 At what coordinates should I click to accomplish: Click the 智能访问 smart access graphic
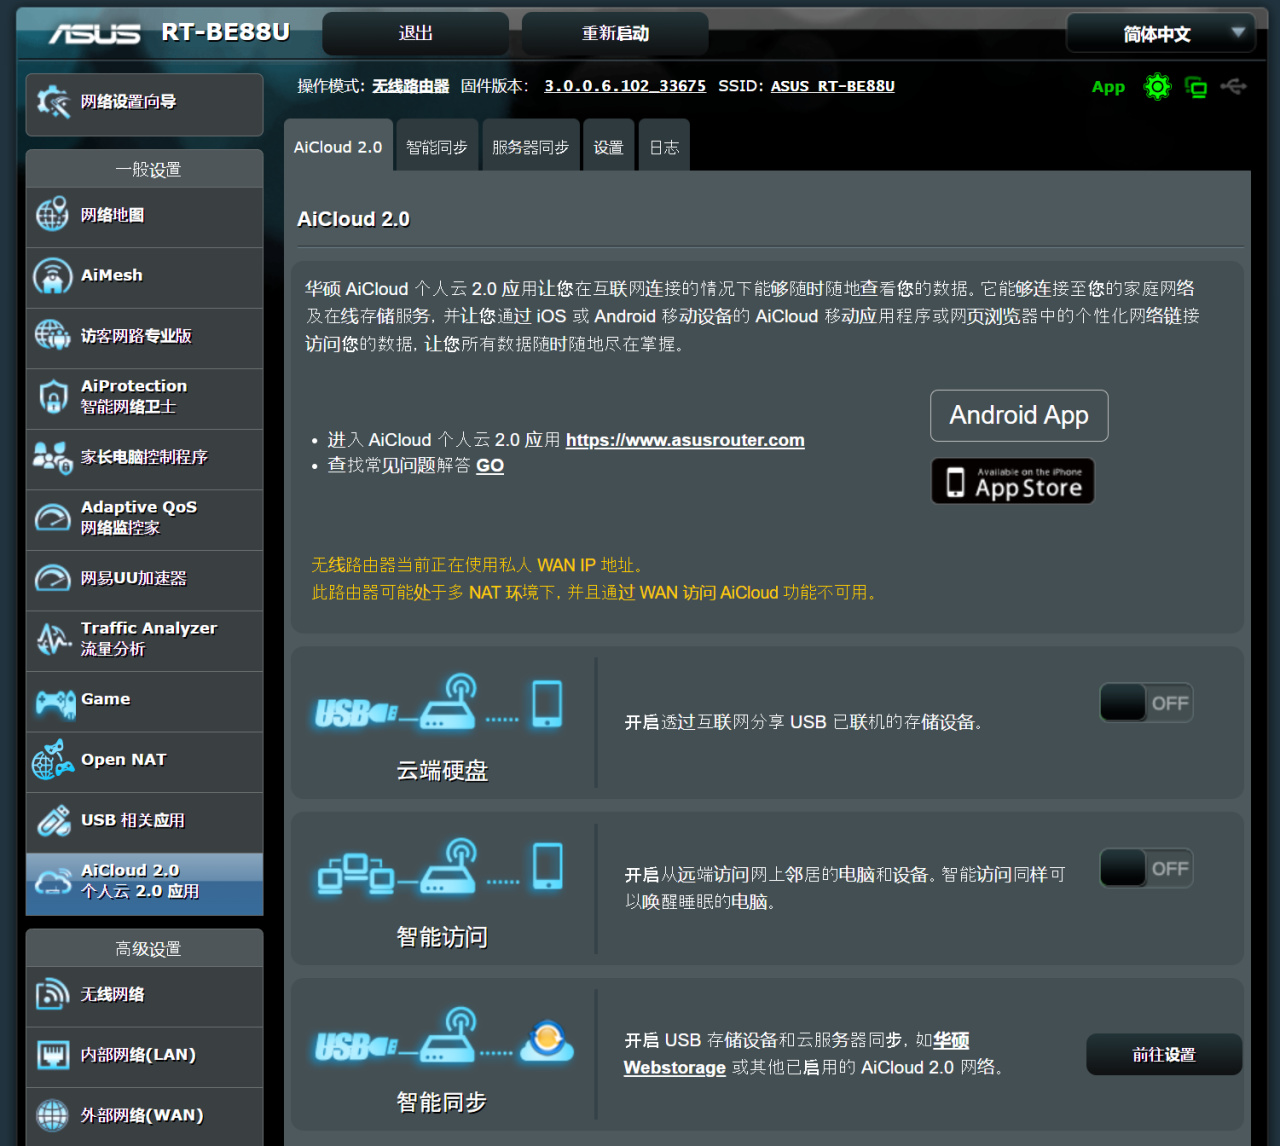pos(440,869)
